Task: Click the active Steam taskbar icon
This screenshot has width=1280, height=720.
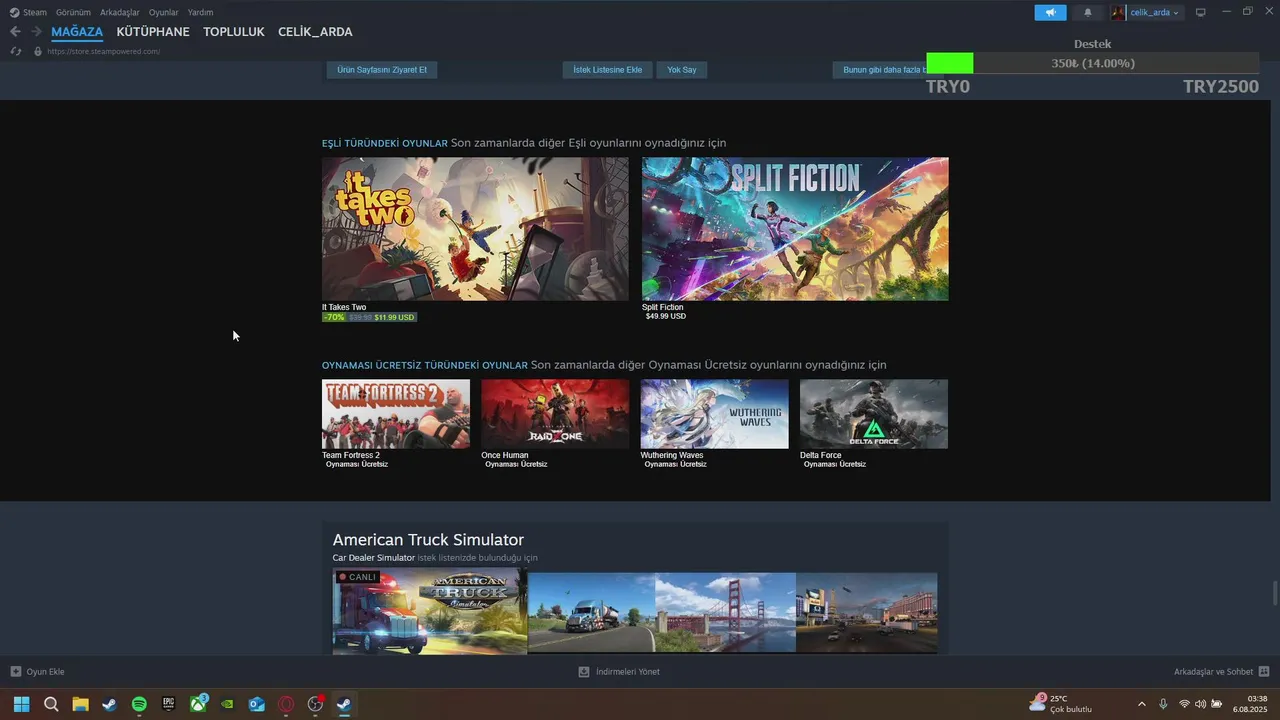Action: point(344,704)
